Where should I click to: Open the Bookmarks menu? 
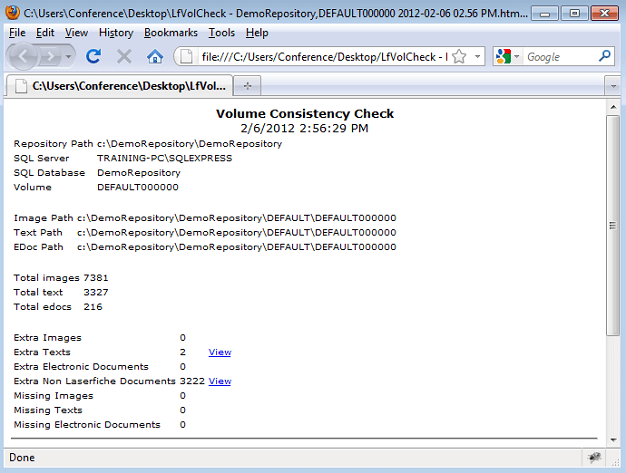coord(170,33)
